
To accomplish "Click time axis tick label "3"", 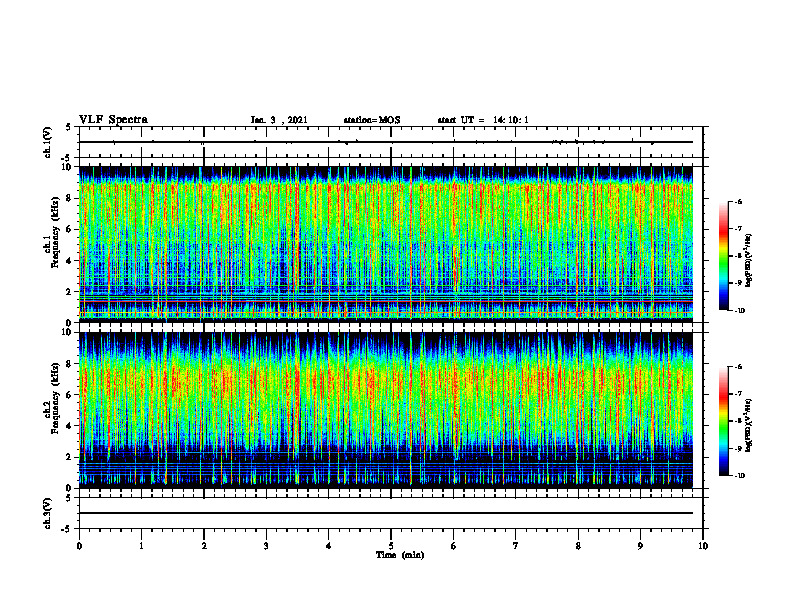I will [x=266, y=546].
